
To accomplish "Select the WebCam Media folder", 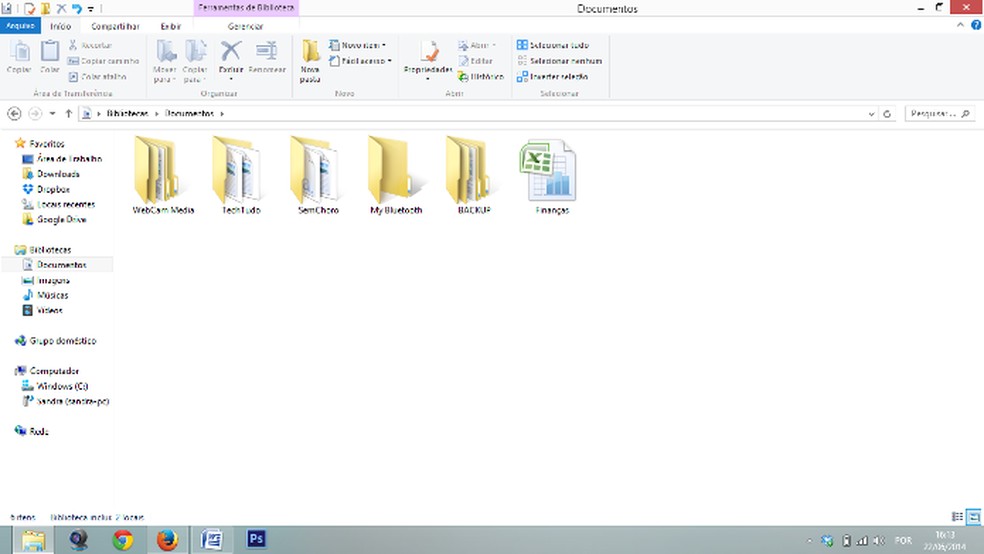I will (163, 176).
